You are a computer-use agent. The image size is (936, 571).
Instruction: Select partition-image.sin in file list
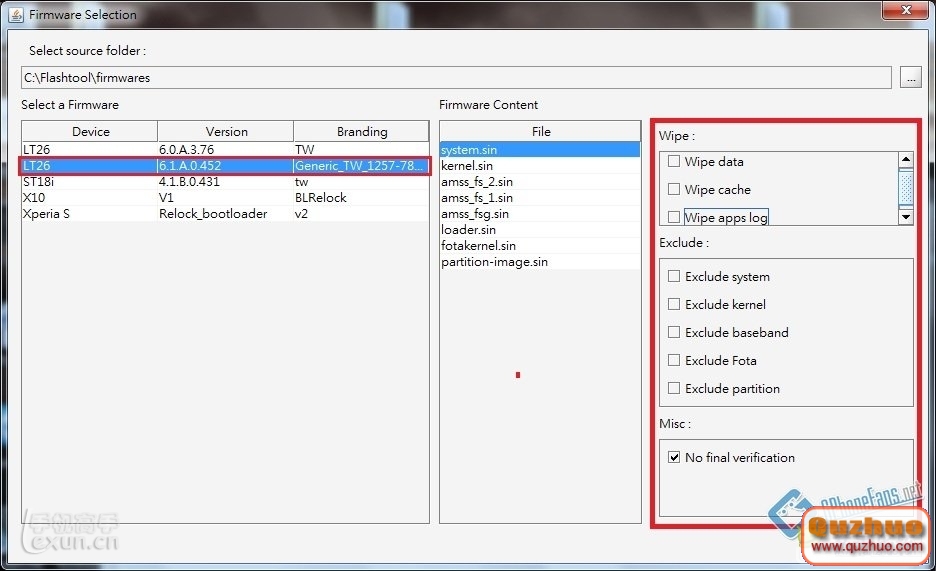pos(540,262)
